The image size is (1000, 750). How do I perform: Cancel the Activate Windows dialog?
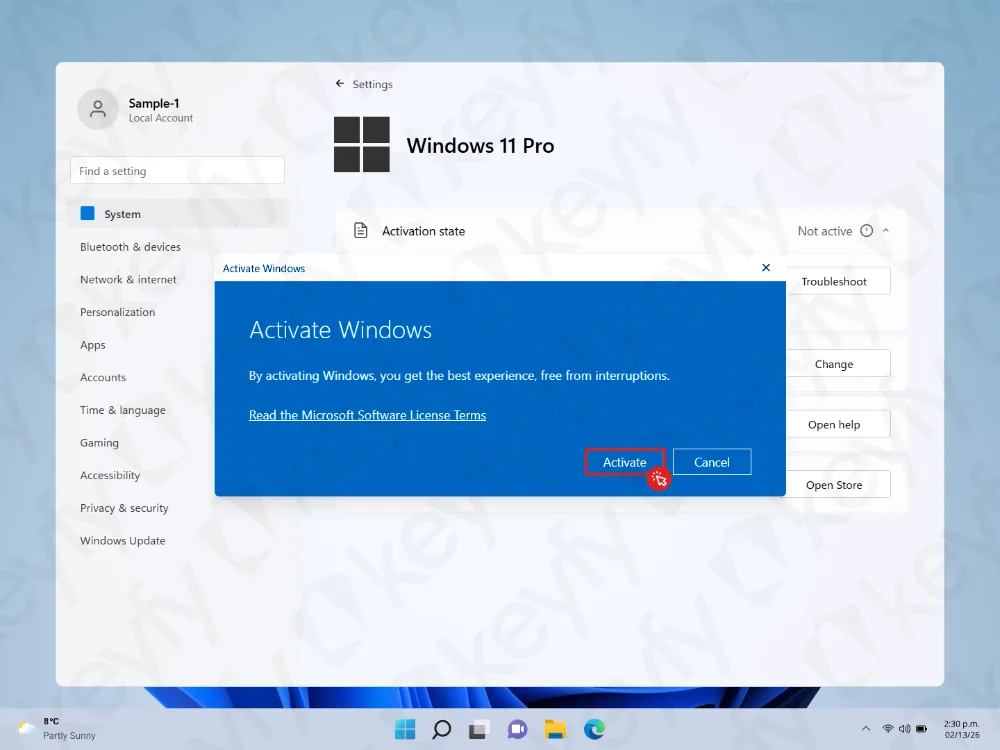[x=712, y=462]
